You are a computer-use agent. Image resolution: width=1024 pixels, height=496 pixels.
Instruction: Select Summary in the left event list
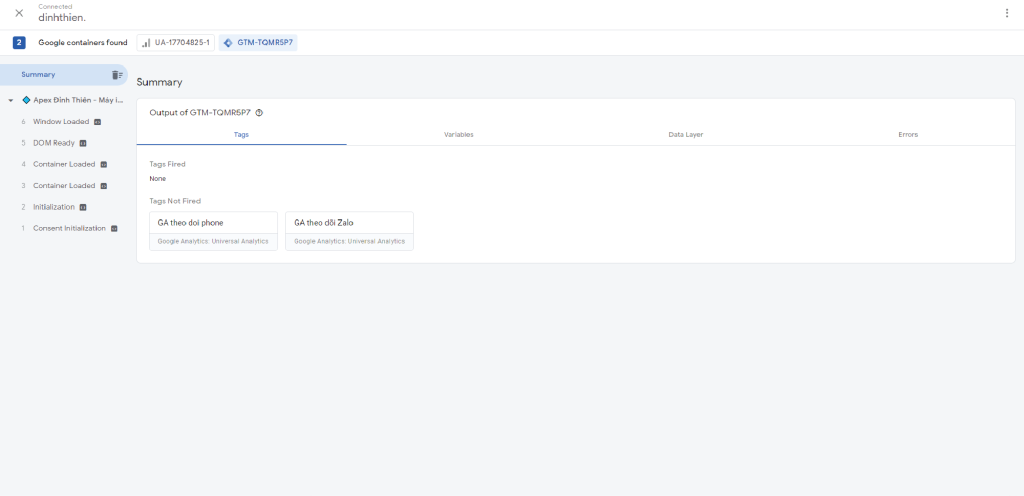[38, 75]
